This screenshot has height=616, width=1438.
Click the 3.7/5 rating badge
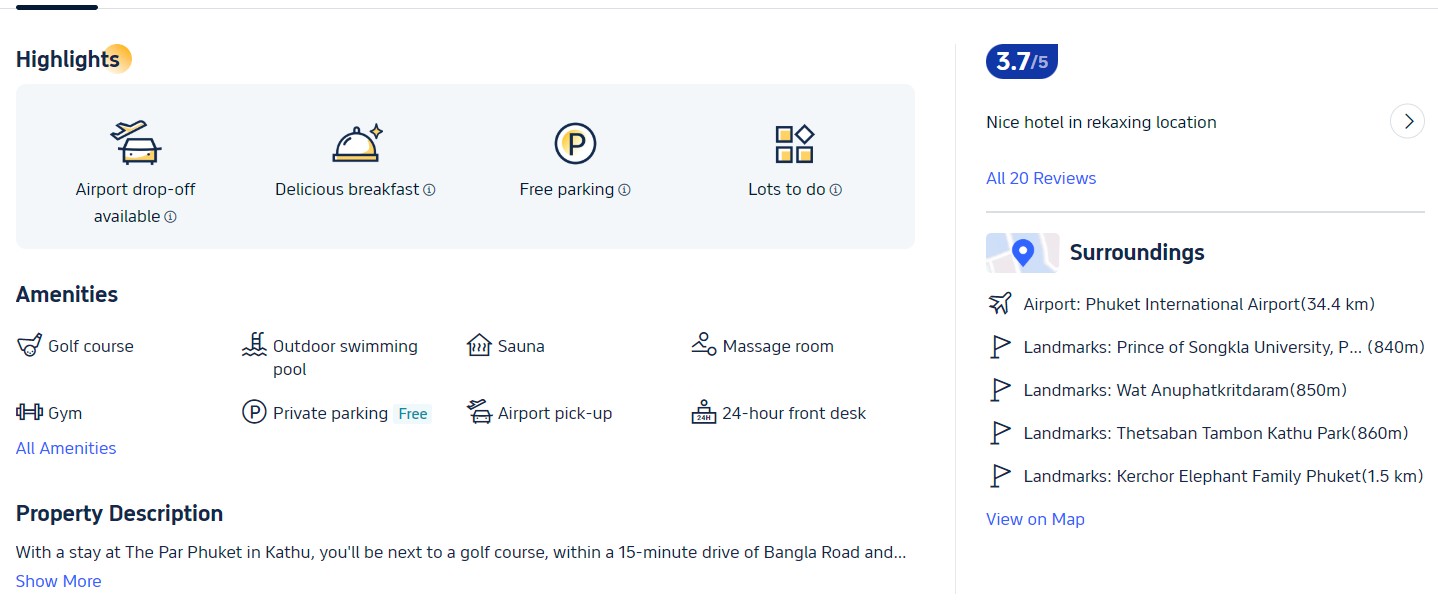pyautogui.click(x=1022, y=62)
